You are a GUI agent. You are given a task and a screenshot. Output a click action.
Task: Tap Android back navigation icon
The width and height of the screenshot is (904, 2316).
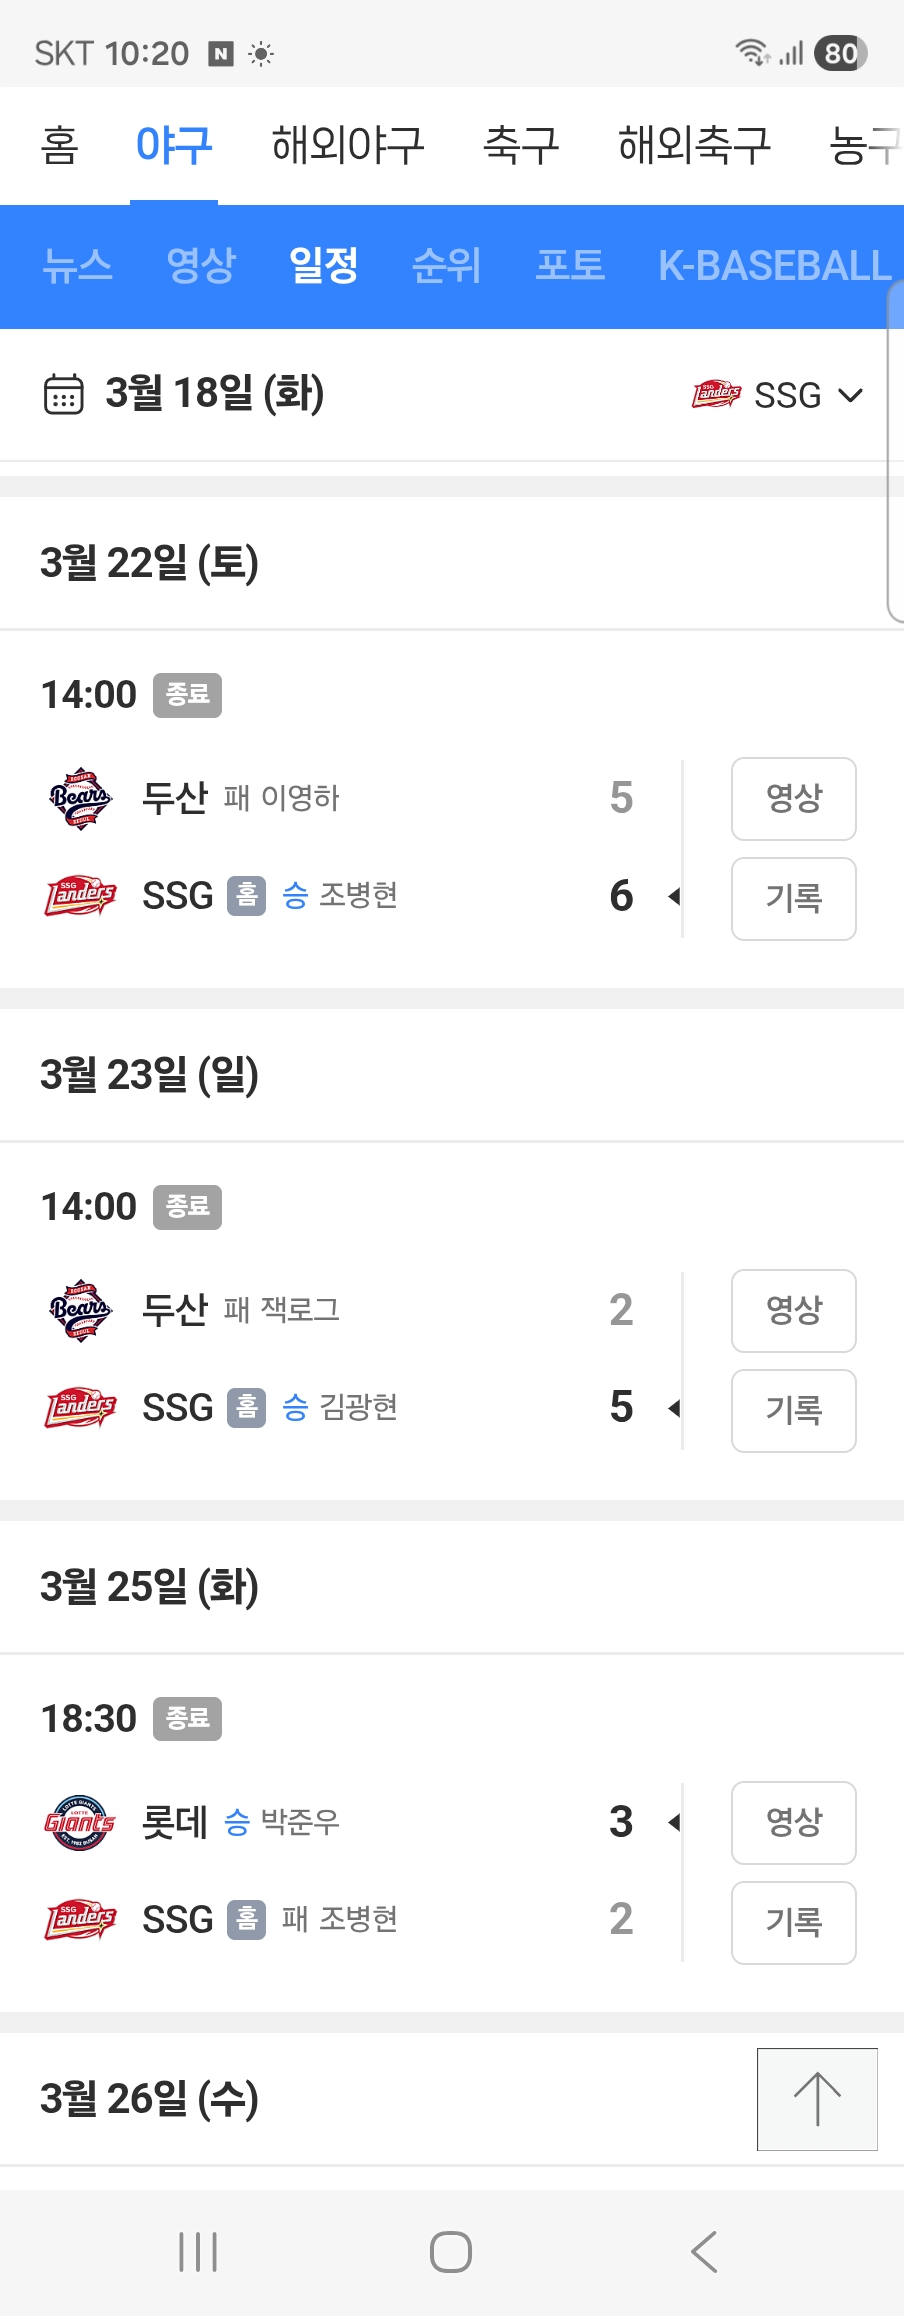click(704, 2252)
